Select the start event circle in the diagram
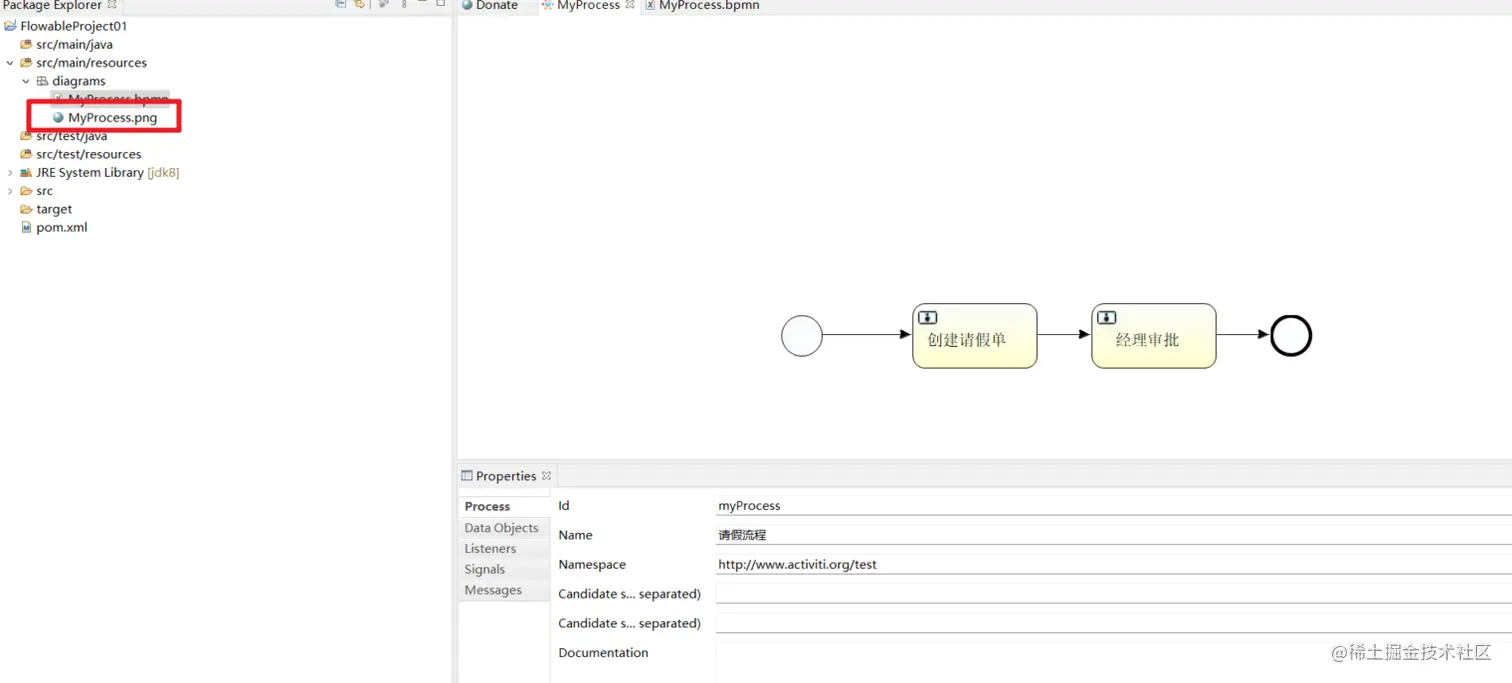 [801, 336]
